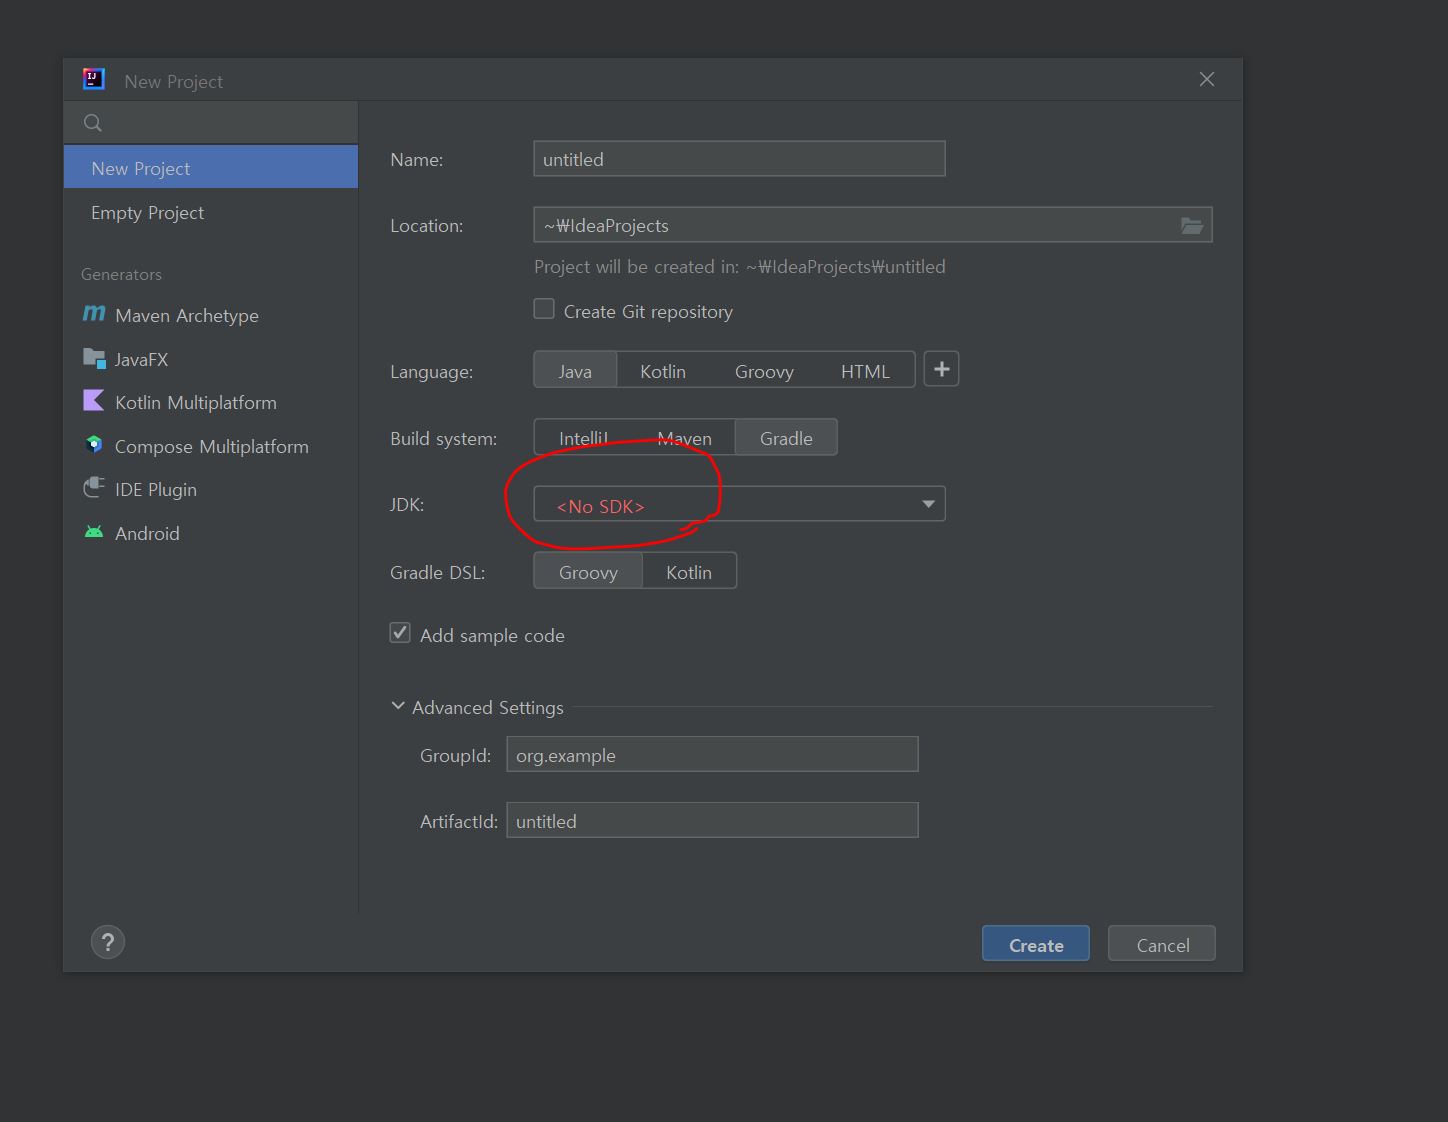Click the 'Build system:' label
The width and height of the screenshot is (1448, 1122).
tap(443, 438)
